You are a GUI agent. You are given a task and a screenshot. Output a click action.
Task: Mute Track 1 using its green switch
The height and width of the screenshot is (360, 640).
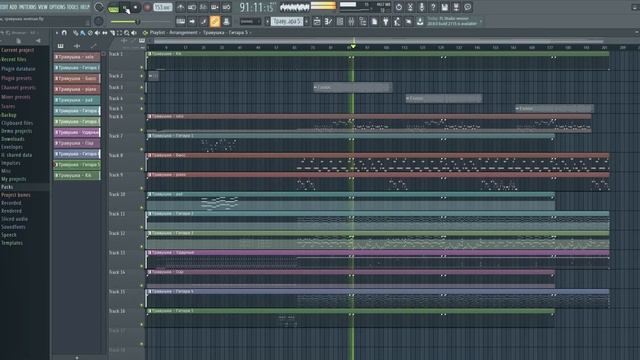pyautogui.click(x=142, y=67)
